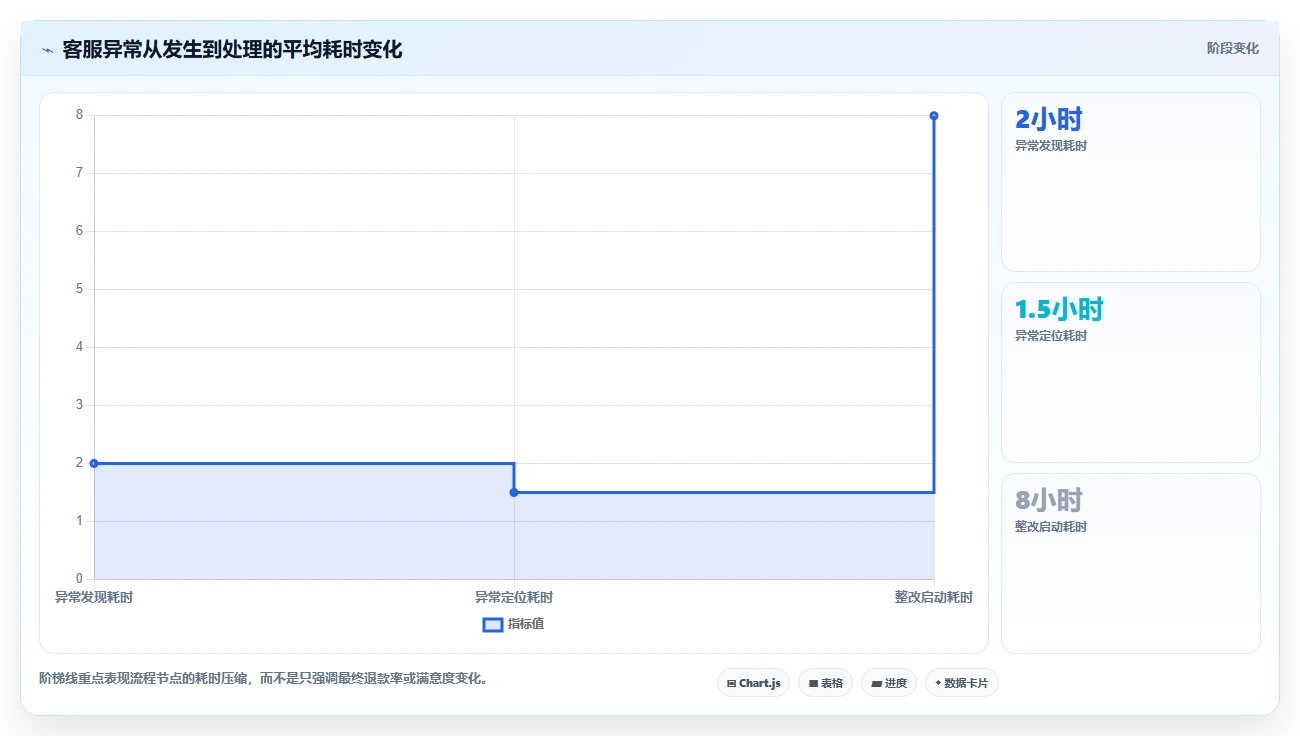Image resolution: width=1300 pixels, height=736 pixels.
Task: Click the footnote text about 阶梯线
Action: click(x=263, y=679)
